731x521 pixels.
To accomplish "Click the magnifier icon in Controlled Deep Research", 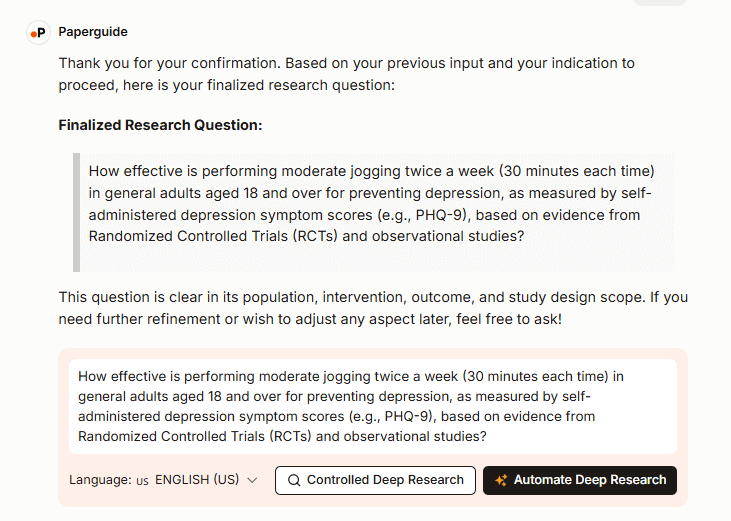I will [x=294, y=480].
